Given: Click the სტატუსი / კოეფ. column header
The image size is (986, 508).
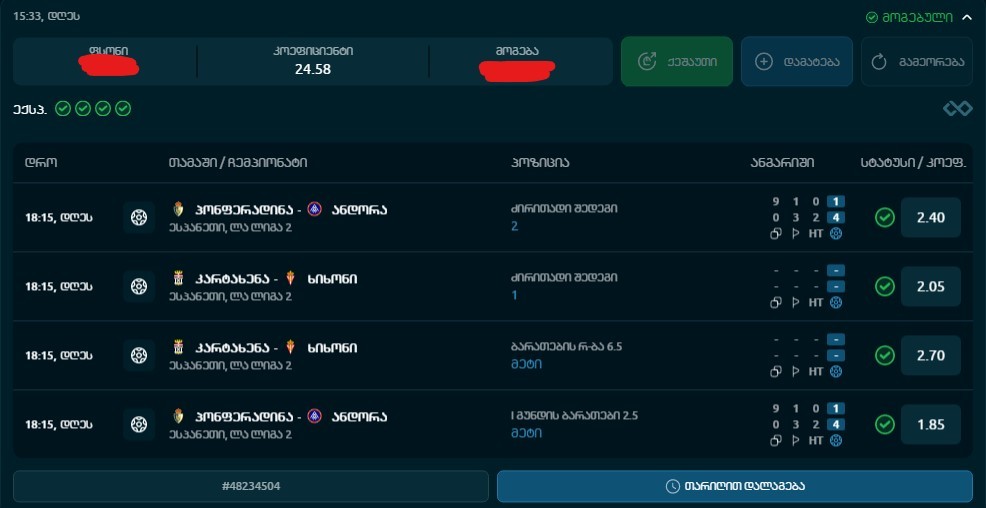Looking at the screenshot, I should tap(911, 163).
